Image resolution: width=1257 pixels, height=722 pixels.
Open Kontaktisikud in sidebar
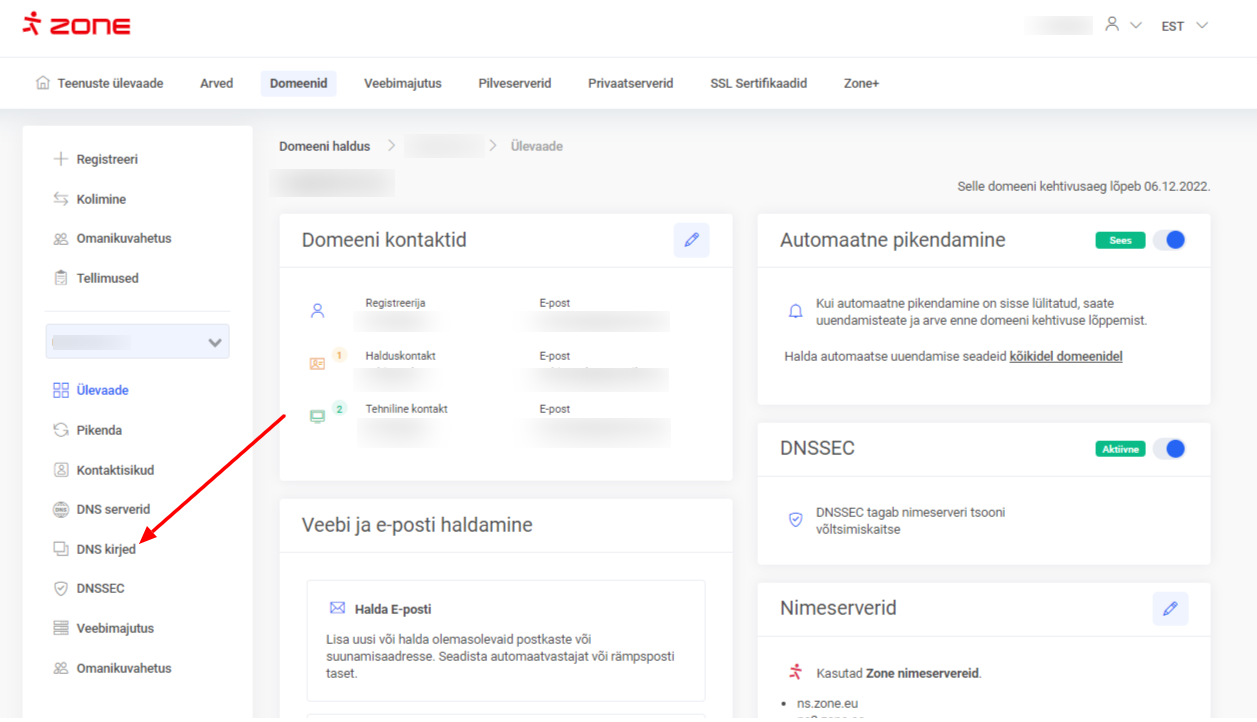point(114,470)
